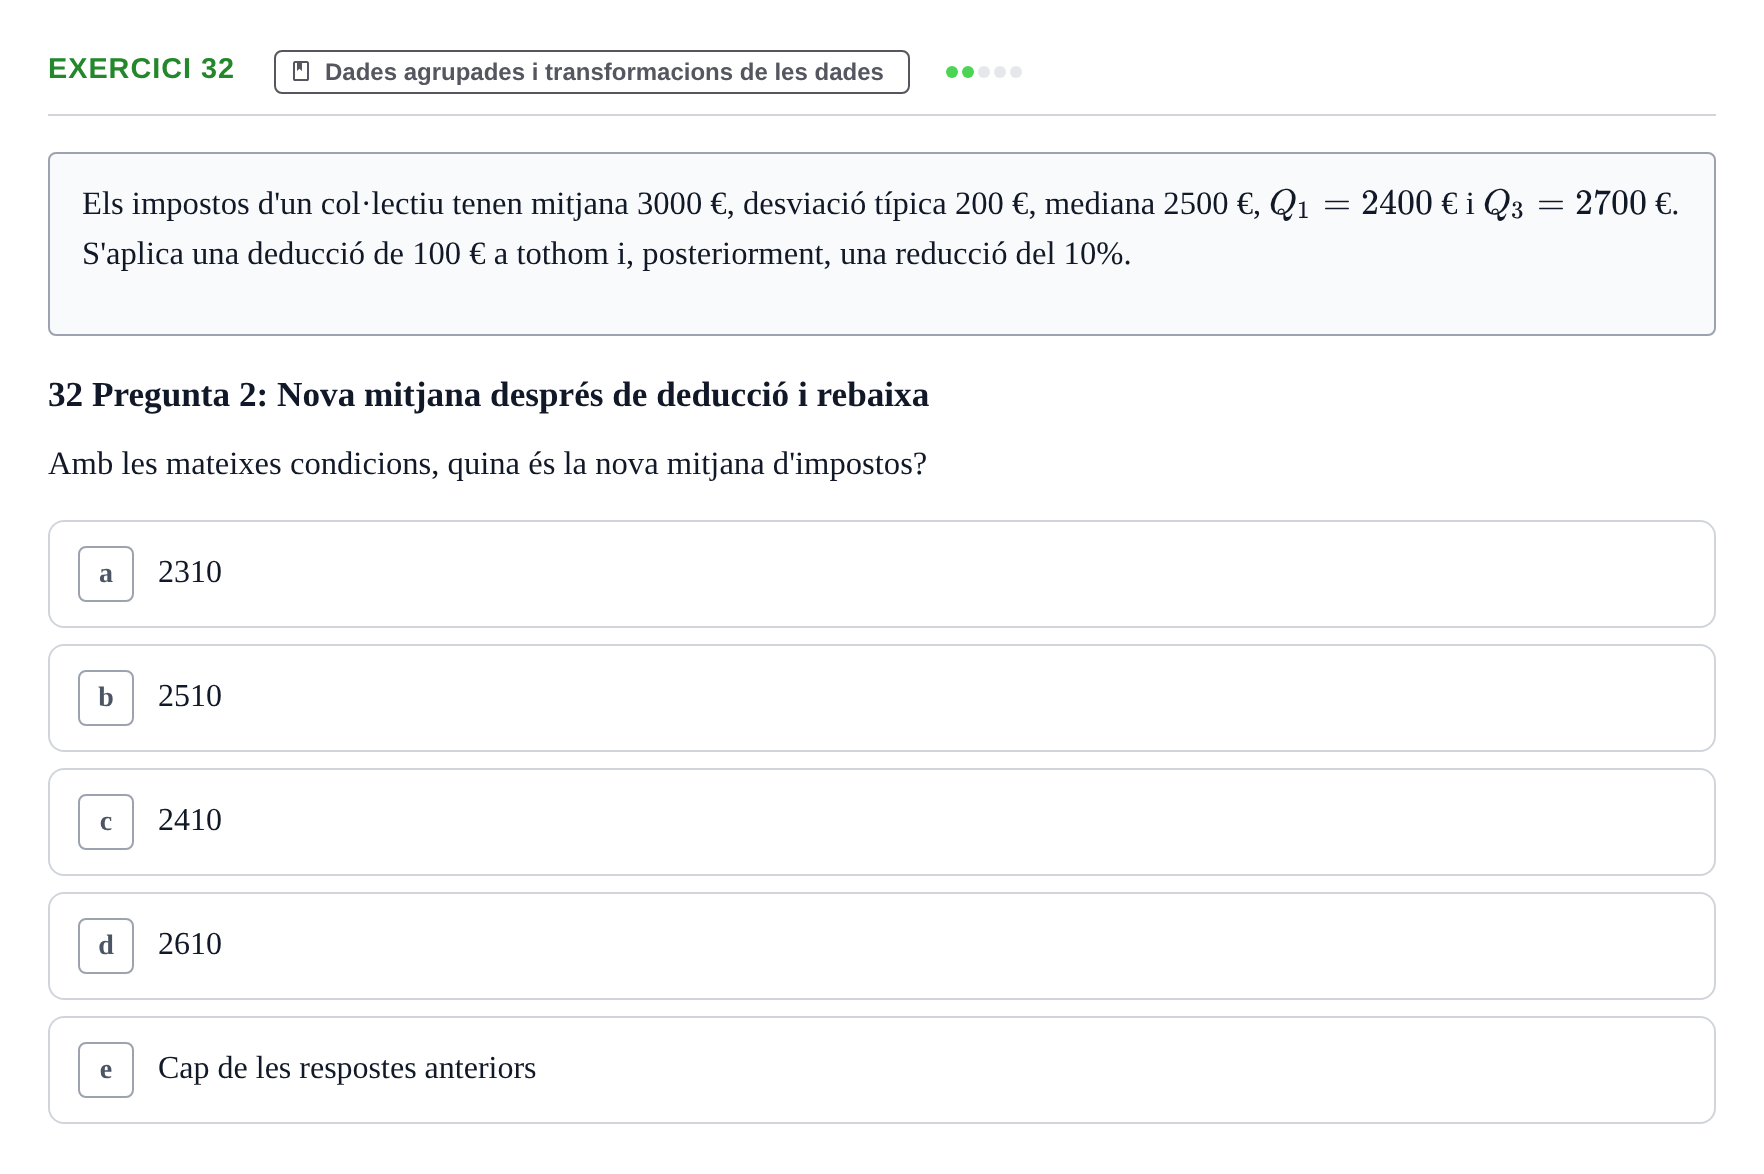Image resolution: width=1764 pixels, height=1174 pixels.
Task: Select answer letter box c
Action: pyautogui.click(x=106, y=822)
